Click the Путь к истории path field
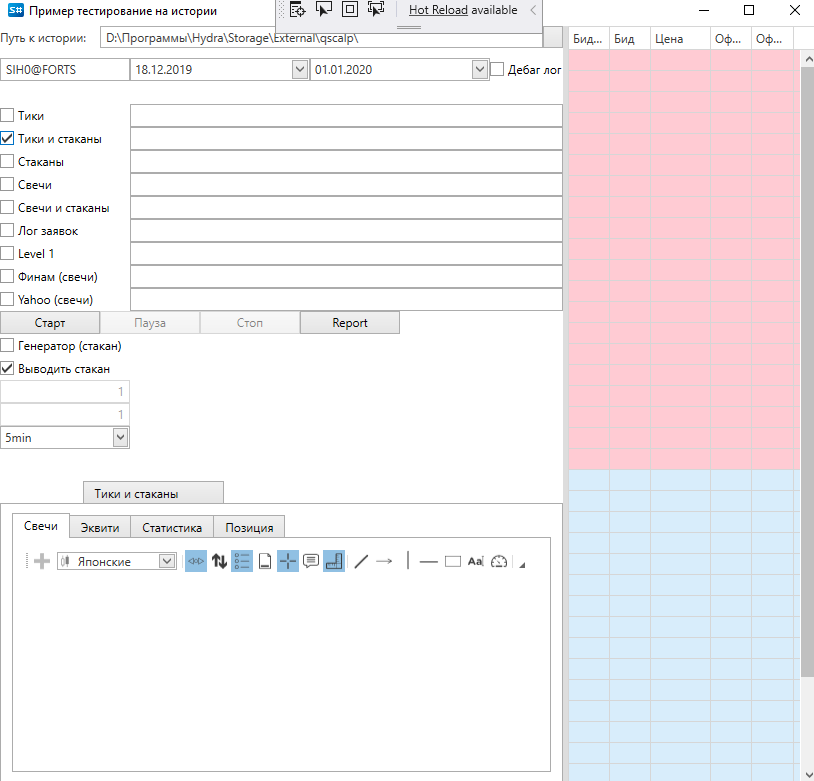 click(320, 39)
